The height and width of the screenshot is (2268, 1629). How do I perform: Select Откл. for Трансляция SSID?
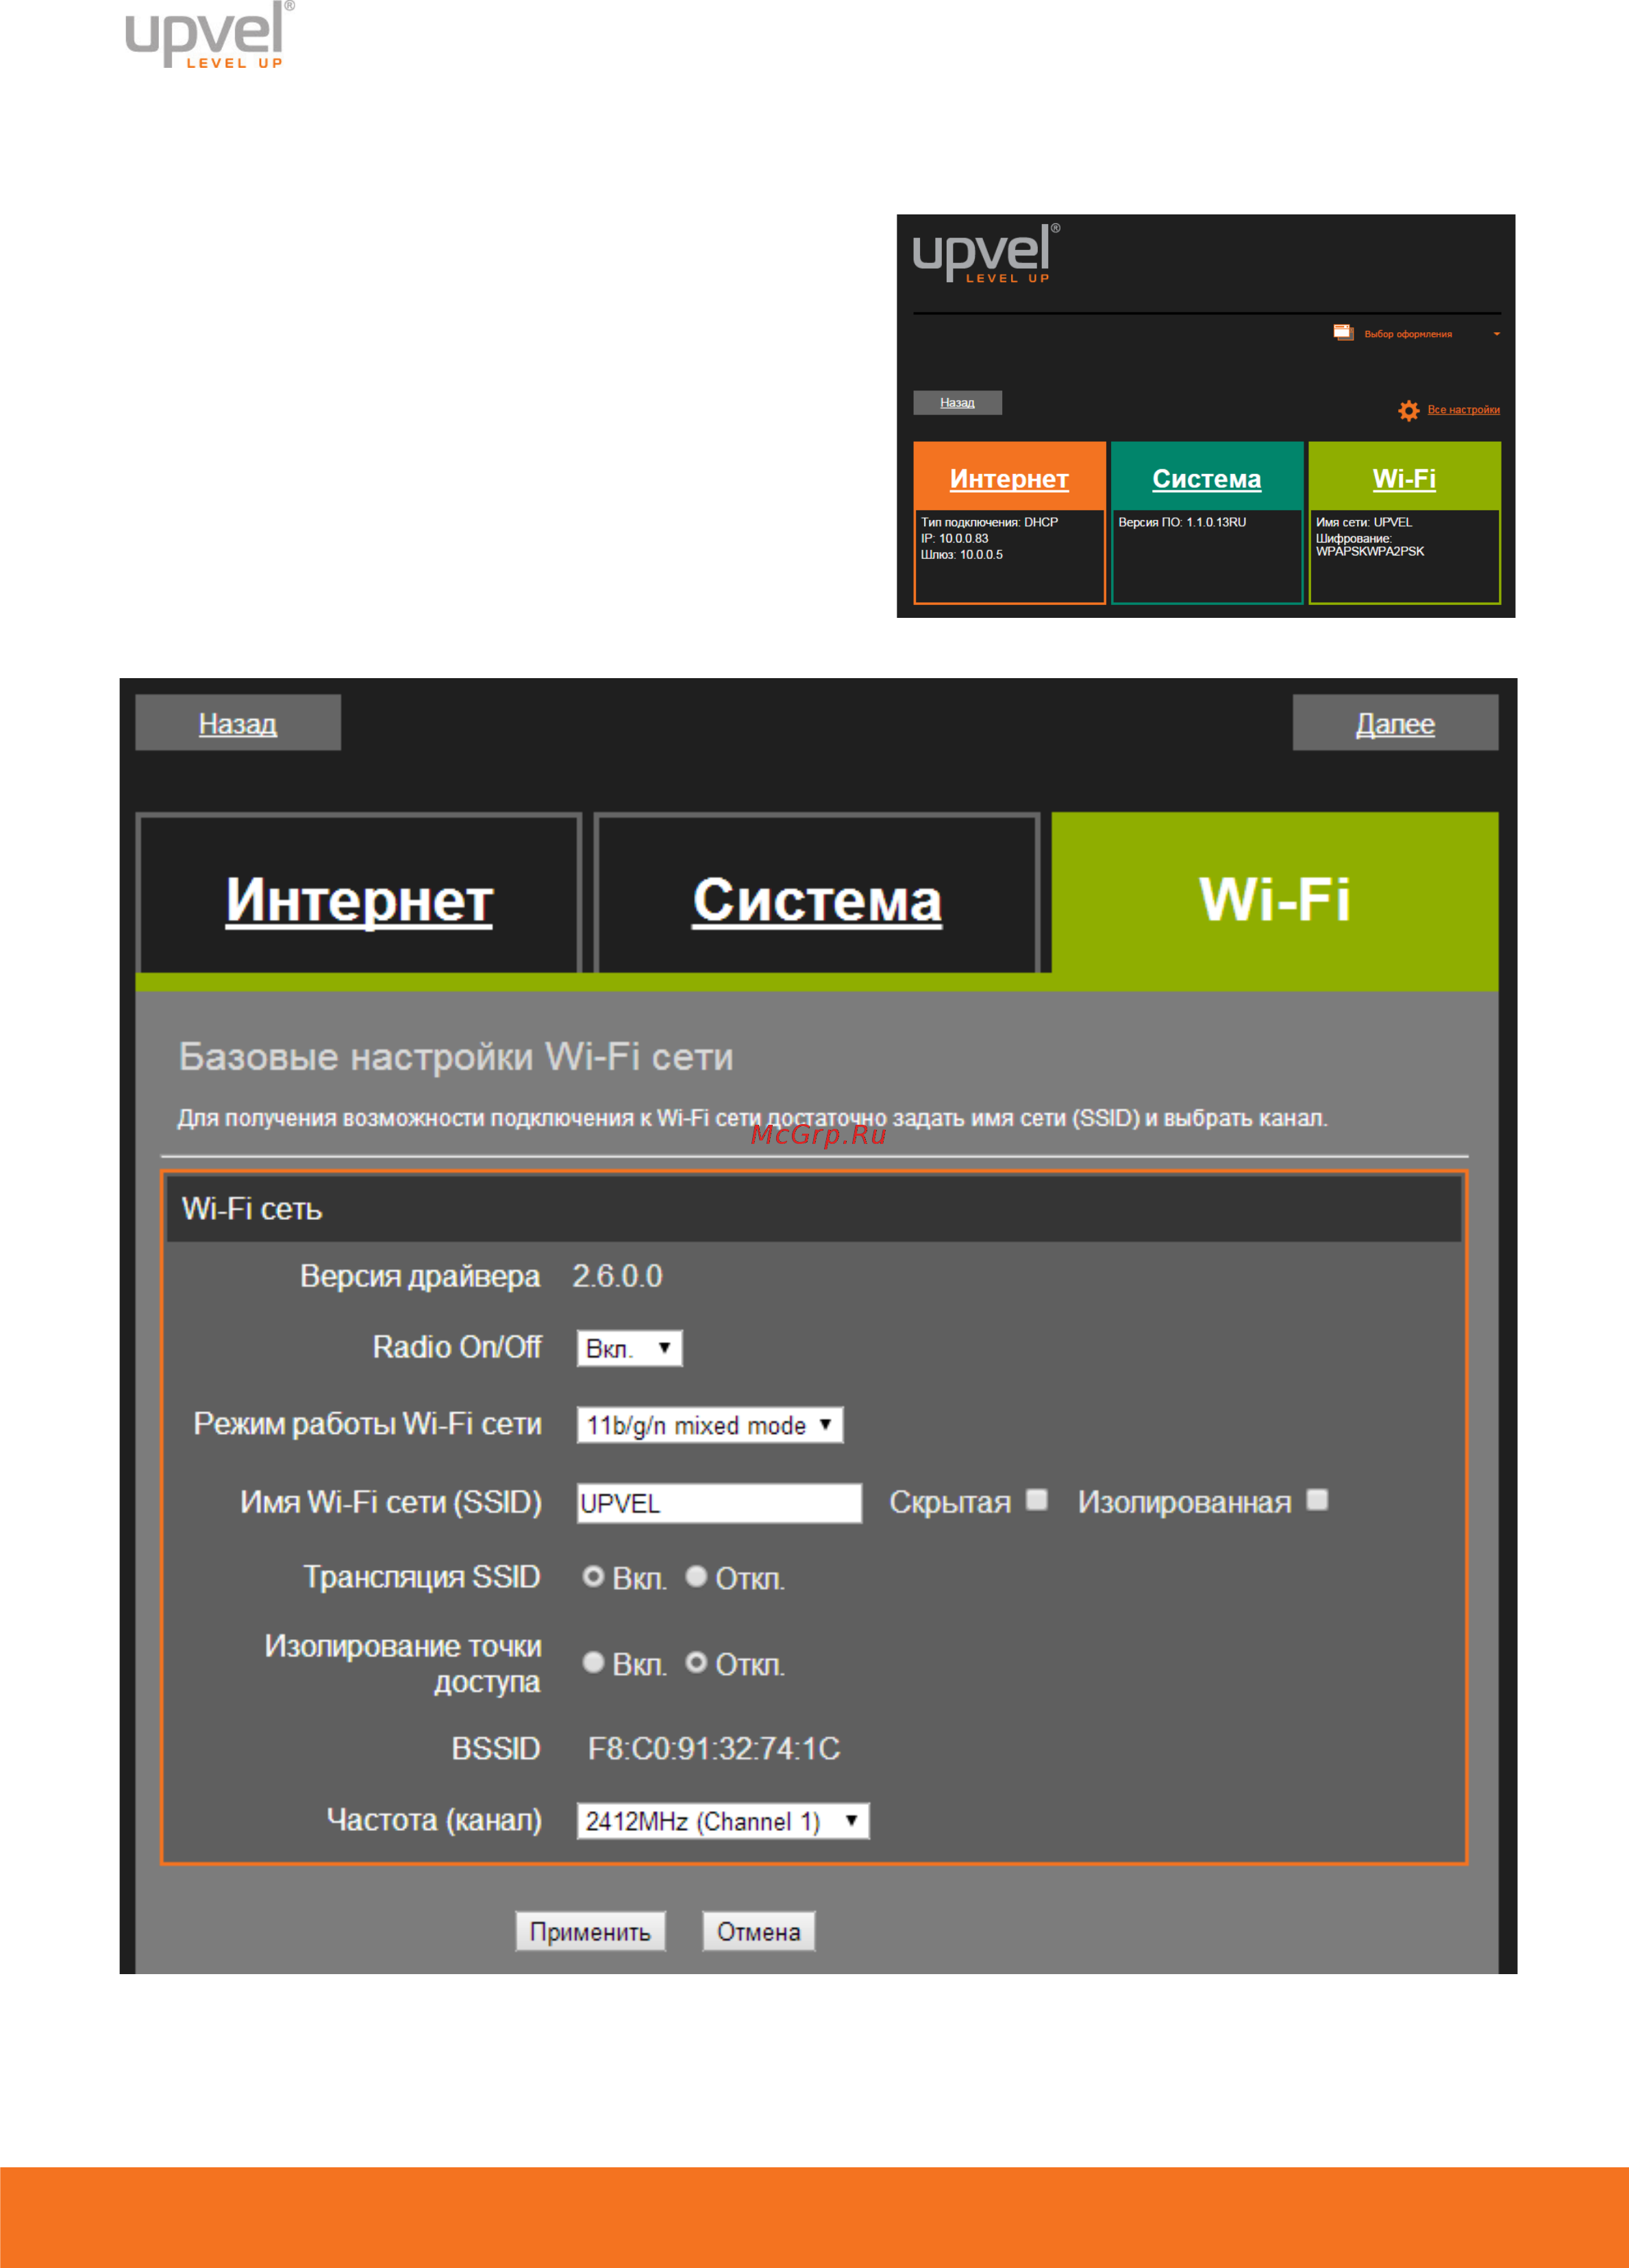pyautogui.click(x=696, y=1577)
